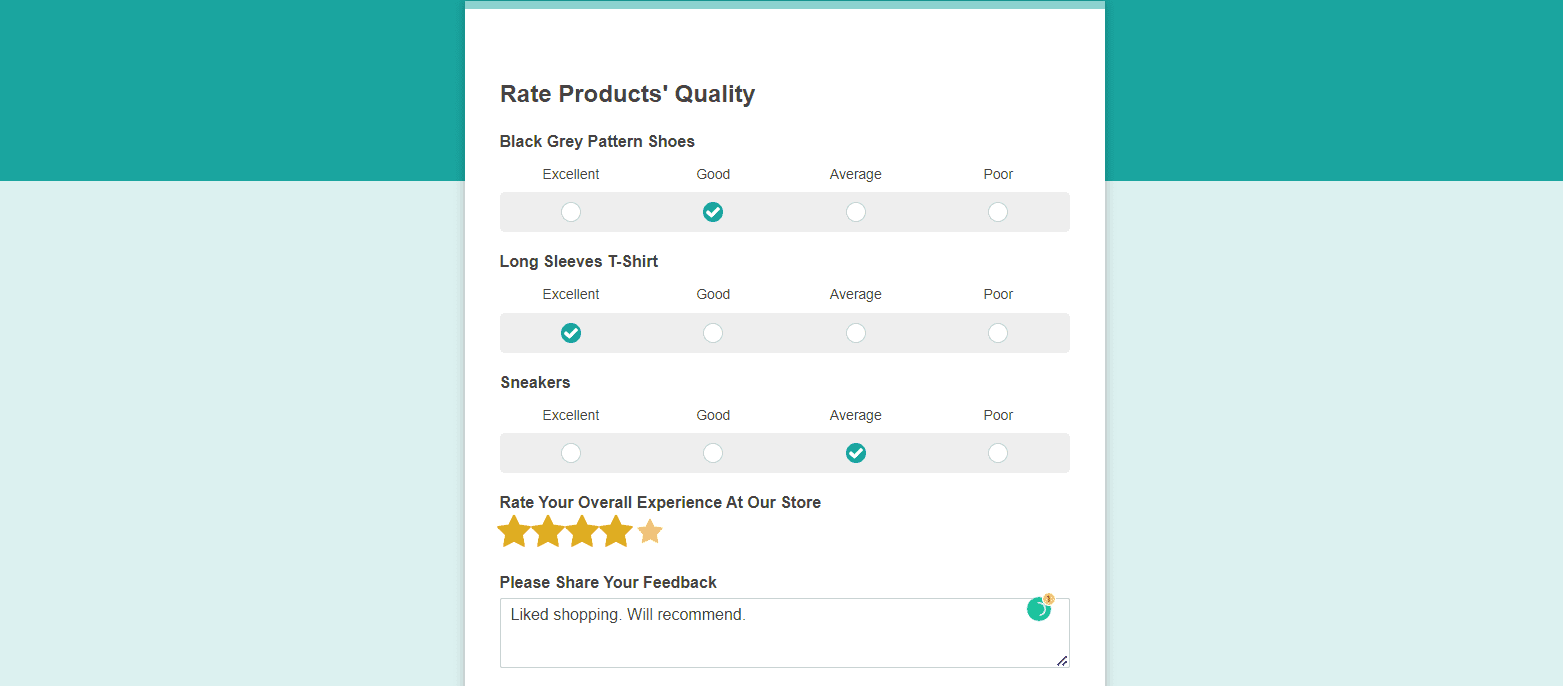
Task: Select Good for Long Sleeves T-Shirt
Action: coord(713,333)
